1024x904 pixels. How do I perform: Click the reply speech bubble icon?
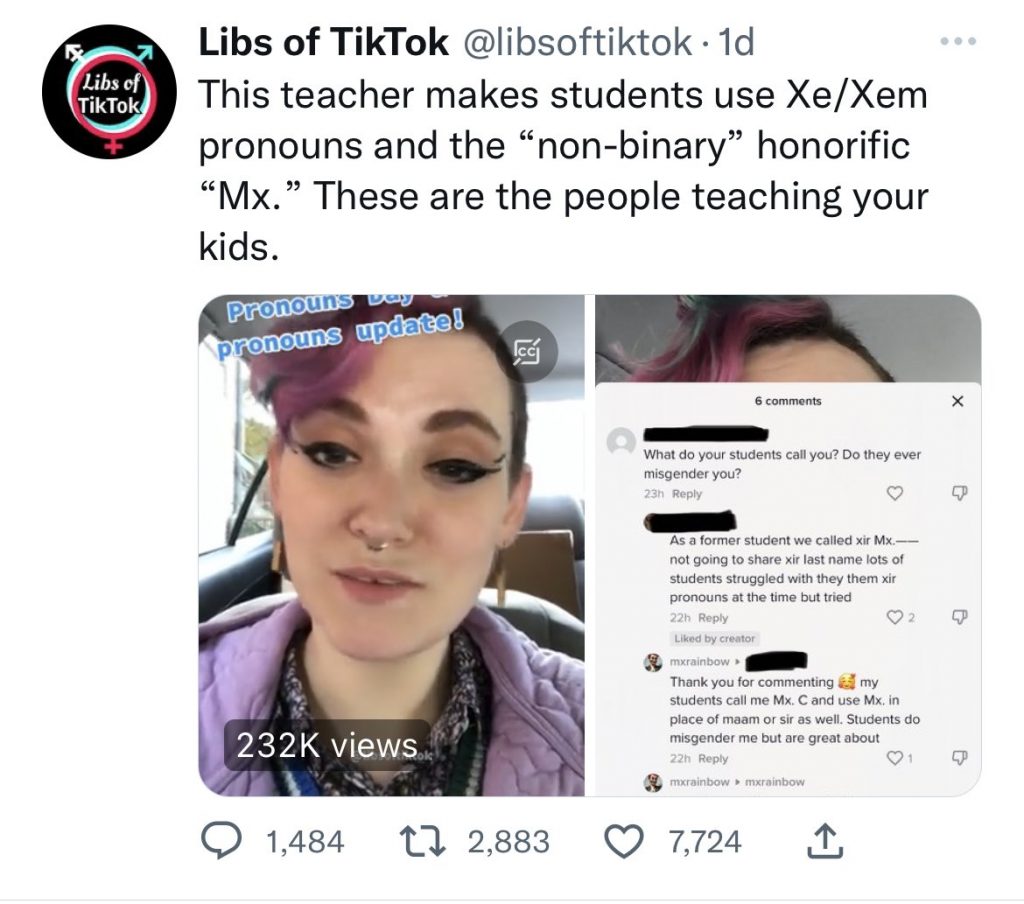(x=221, y=841)
